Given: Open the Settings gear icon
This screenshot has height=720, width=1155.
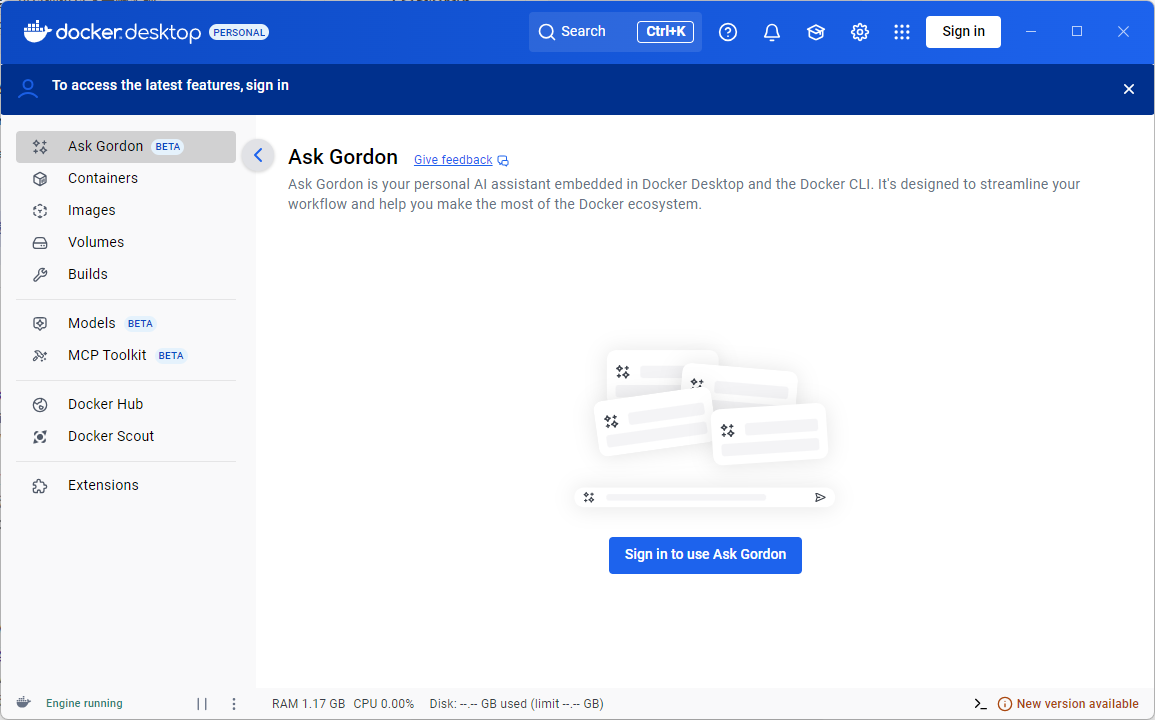Looking at the screenshot, I should pyautogui.click(x=859, y=31).
